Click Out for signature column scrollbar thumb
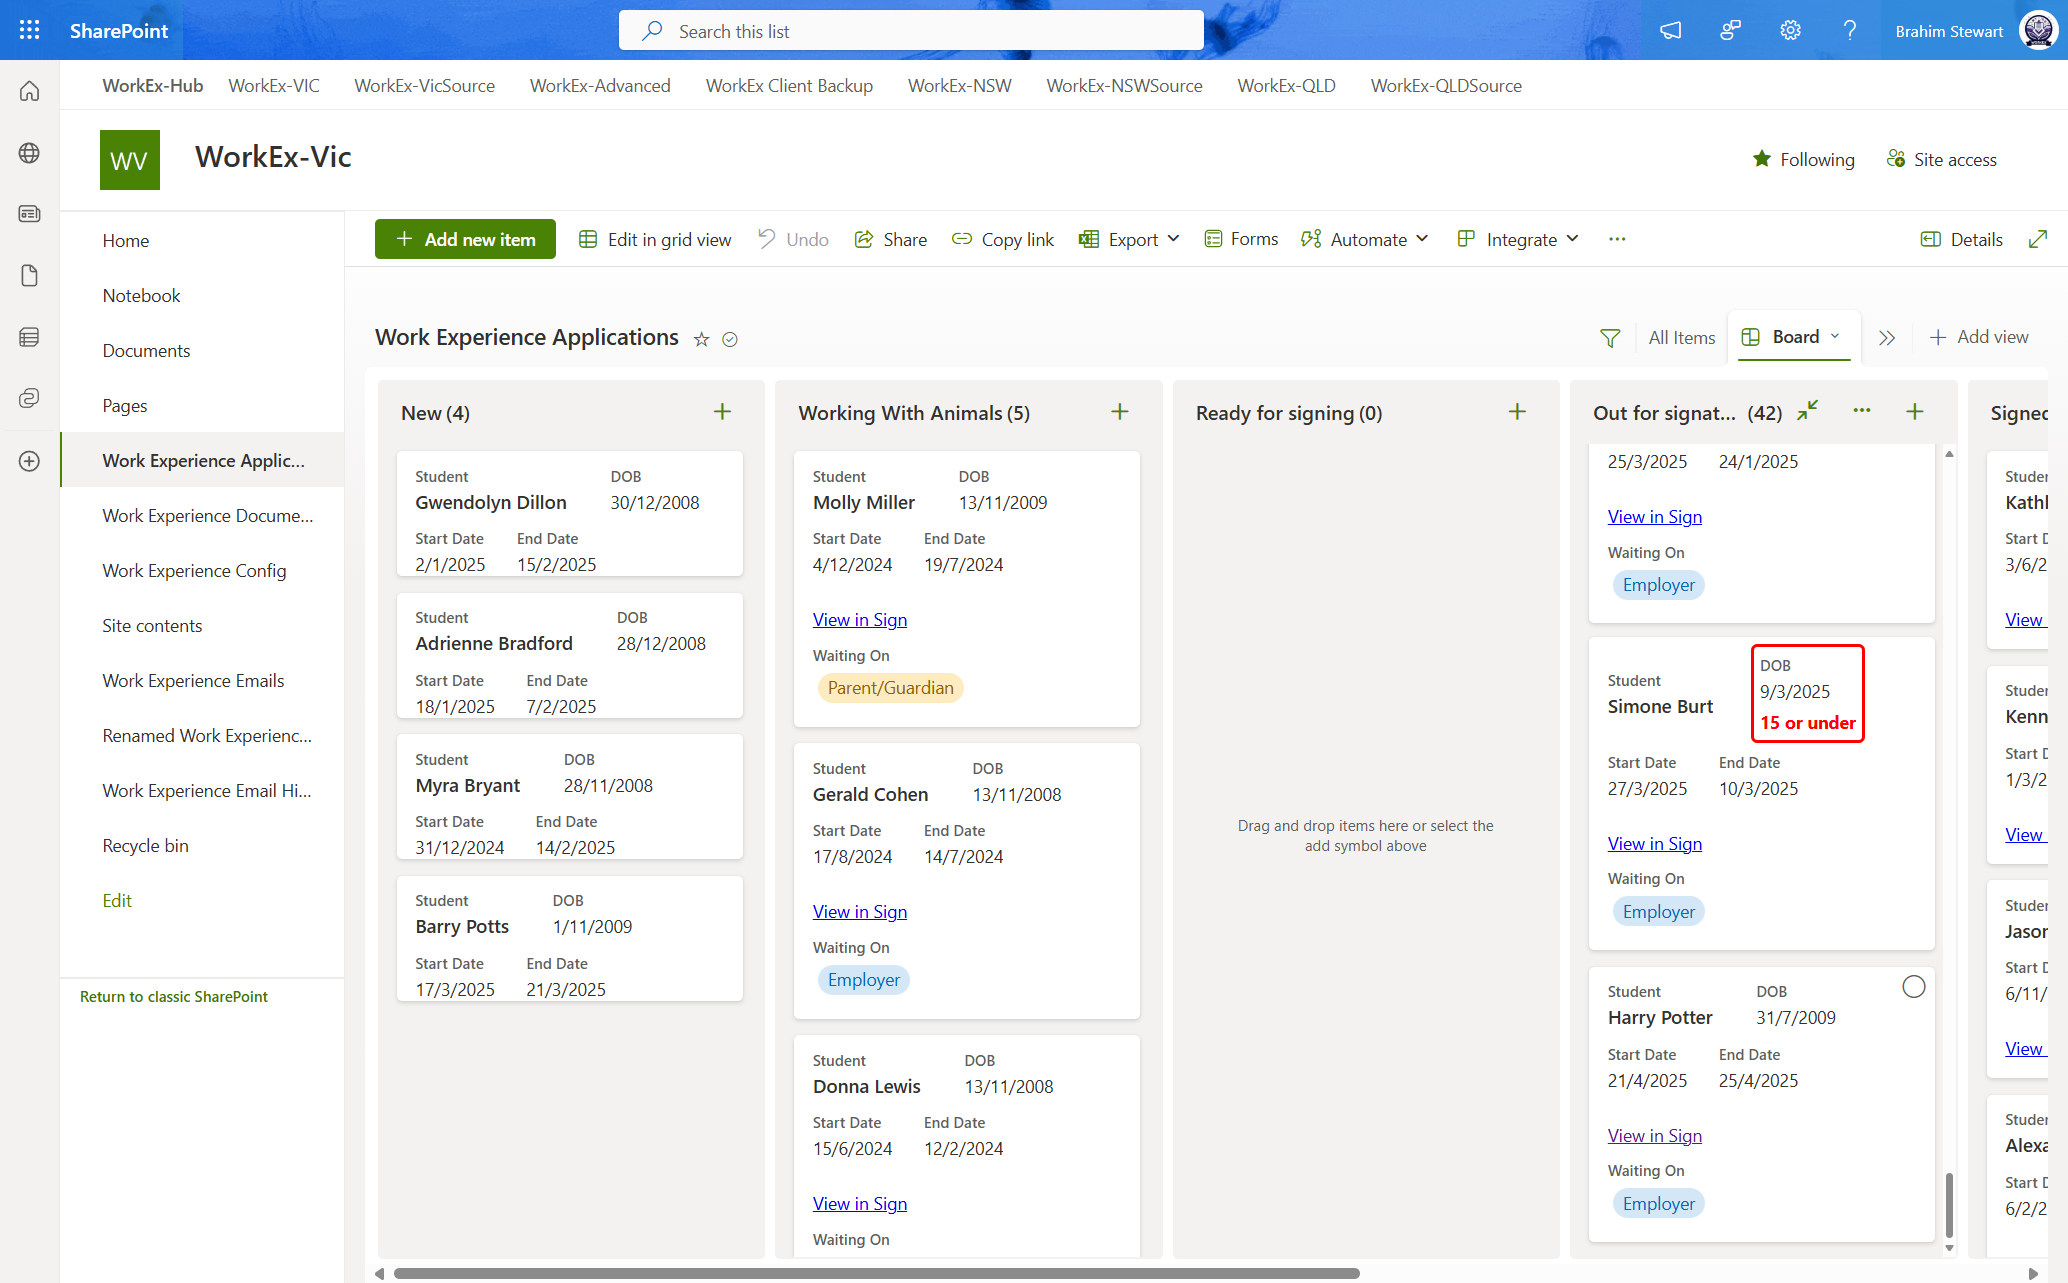The width and height of the screenshot is (2068, 1283). tap(1949, 1205)
